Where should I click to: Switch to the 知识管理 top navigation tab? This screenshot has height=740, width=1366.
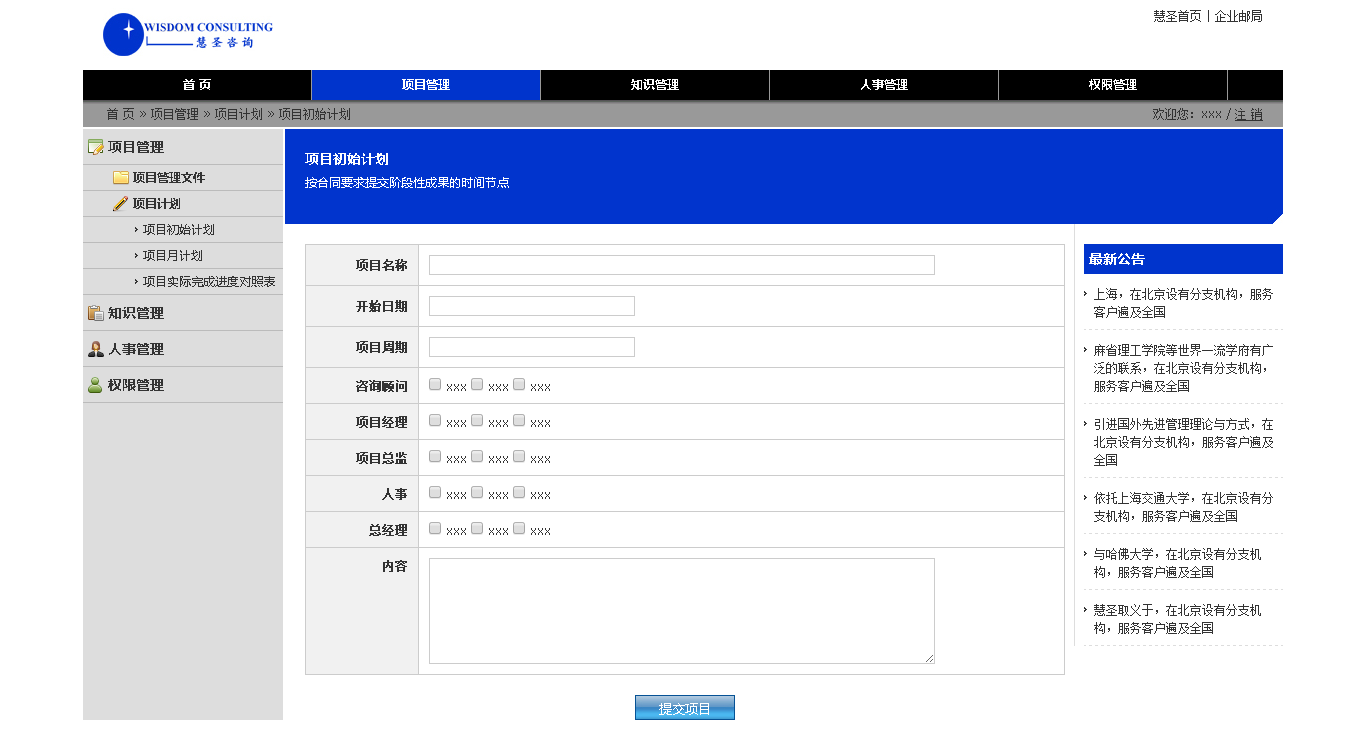(x=654, y=85)
